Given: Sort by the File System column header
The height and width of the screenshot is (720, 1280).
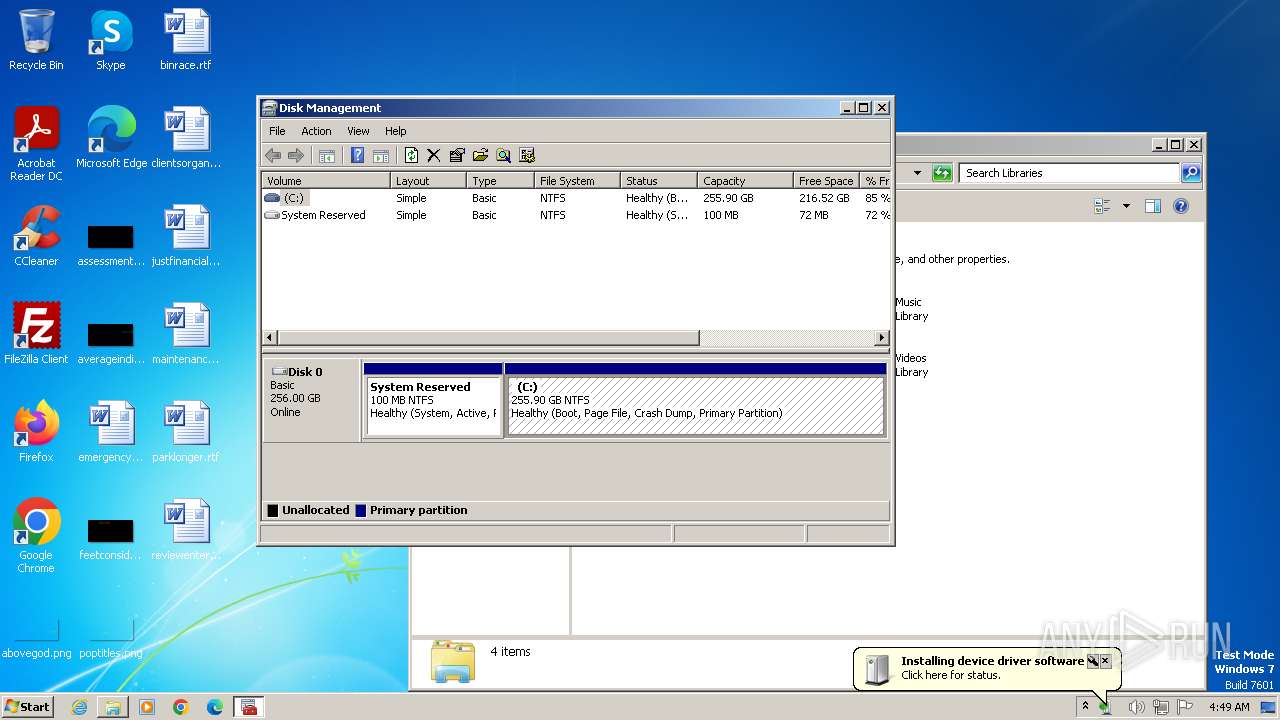Looking at the screenshot, I should point(577,181).
